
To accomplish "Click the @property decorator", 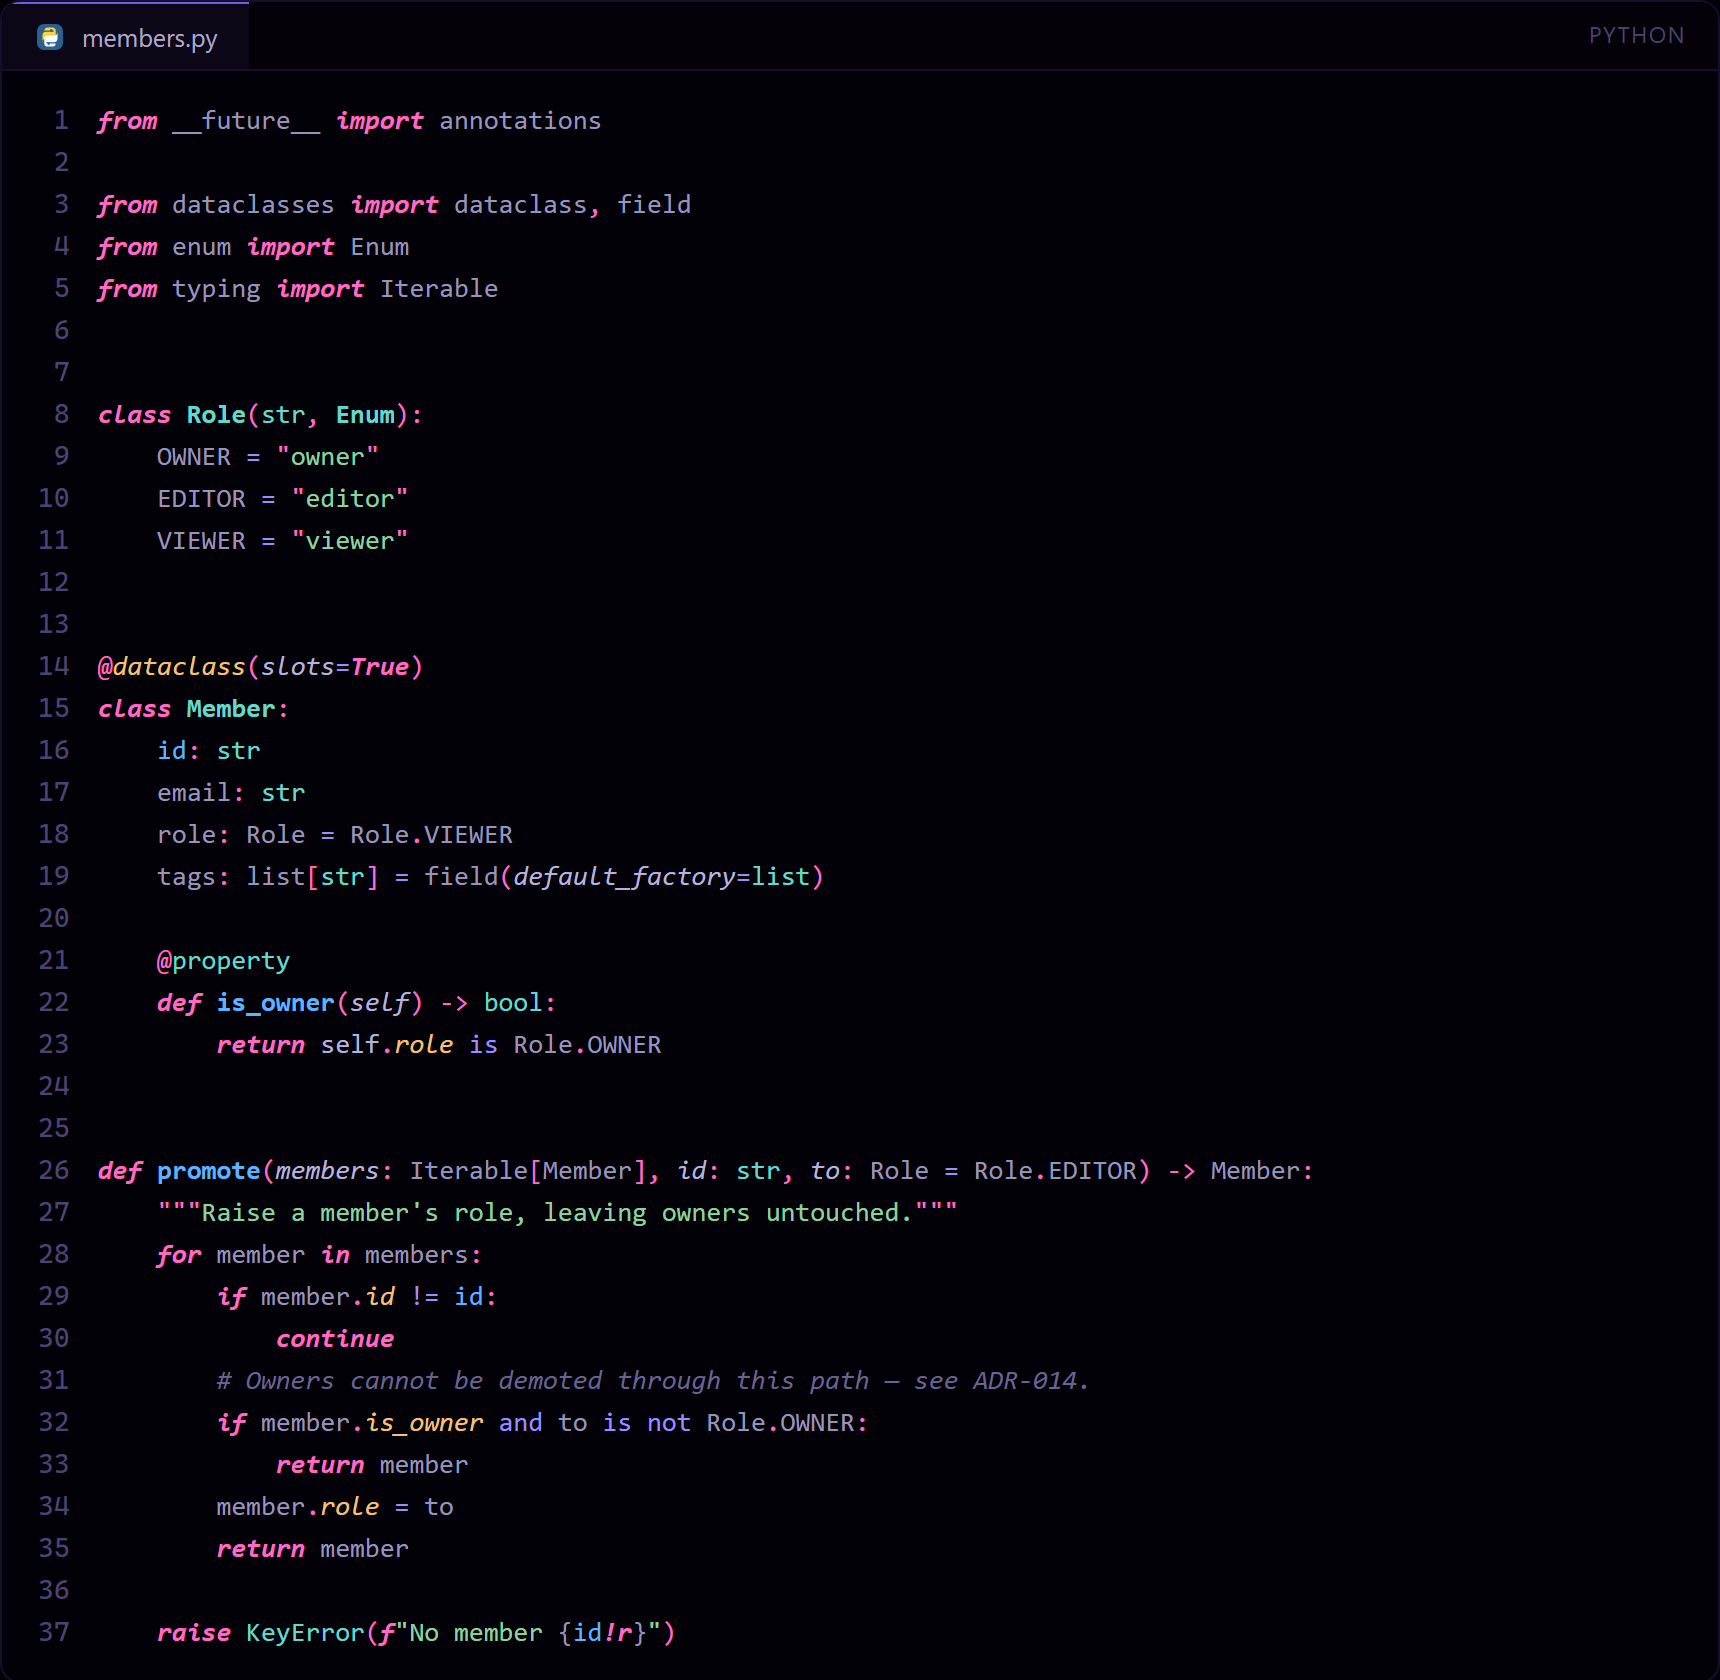I will click(223, 961).
